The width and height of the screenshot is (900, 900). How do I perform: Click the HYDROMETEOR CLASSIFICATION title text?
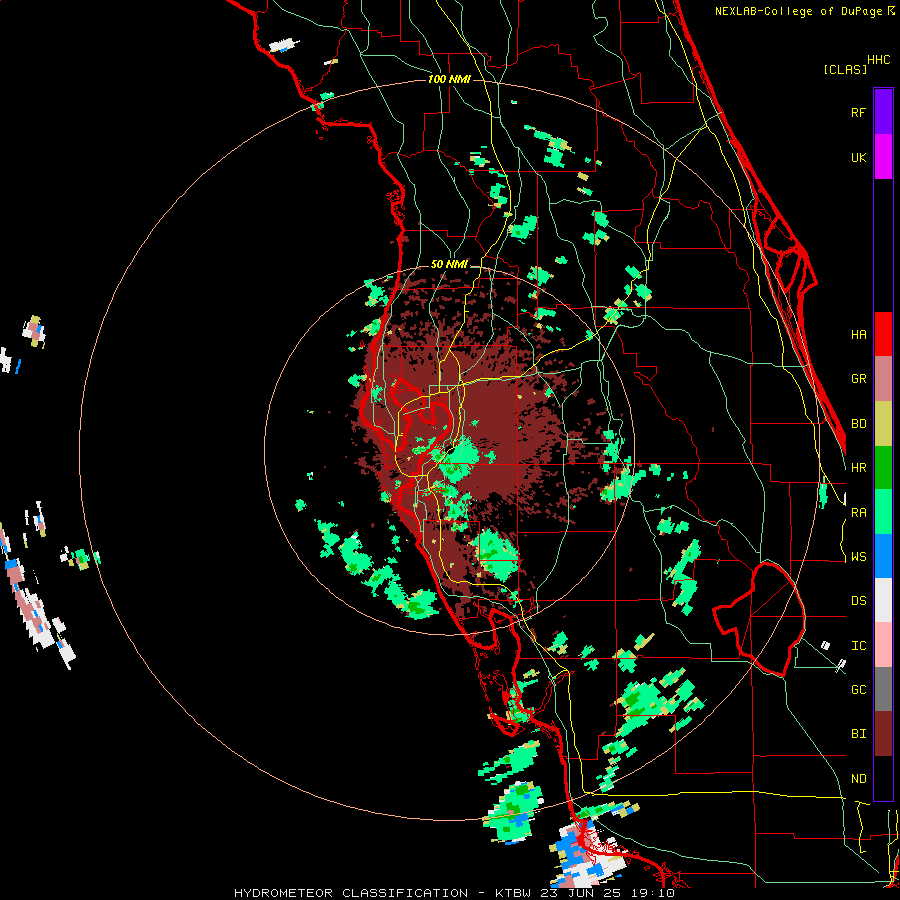pyautogui.click(x=351, y=893)
